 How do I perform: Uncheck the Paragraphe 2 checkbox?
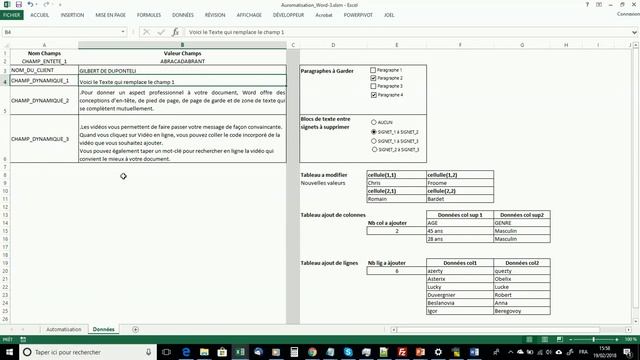pos(373,78)
